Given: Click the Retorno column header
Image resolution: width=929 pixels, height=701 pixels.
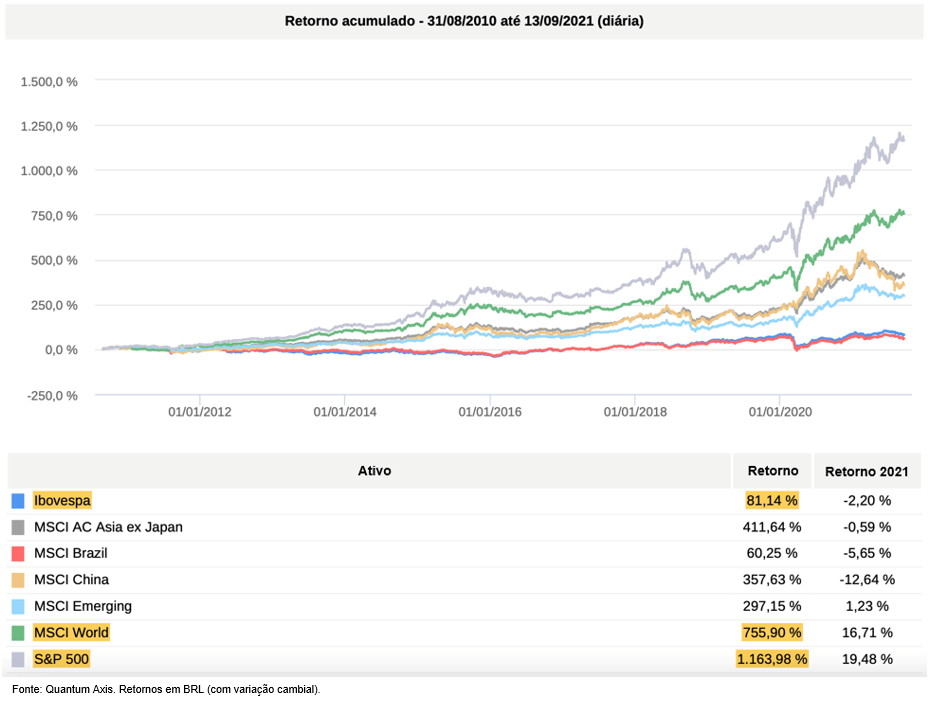Looking at the screenshot, I should 773,470.
